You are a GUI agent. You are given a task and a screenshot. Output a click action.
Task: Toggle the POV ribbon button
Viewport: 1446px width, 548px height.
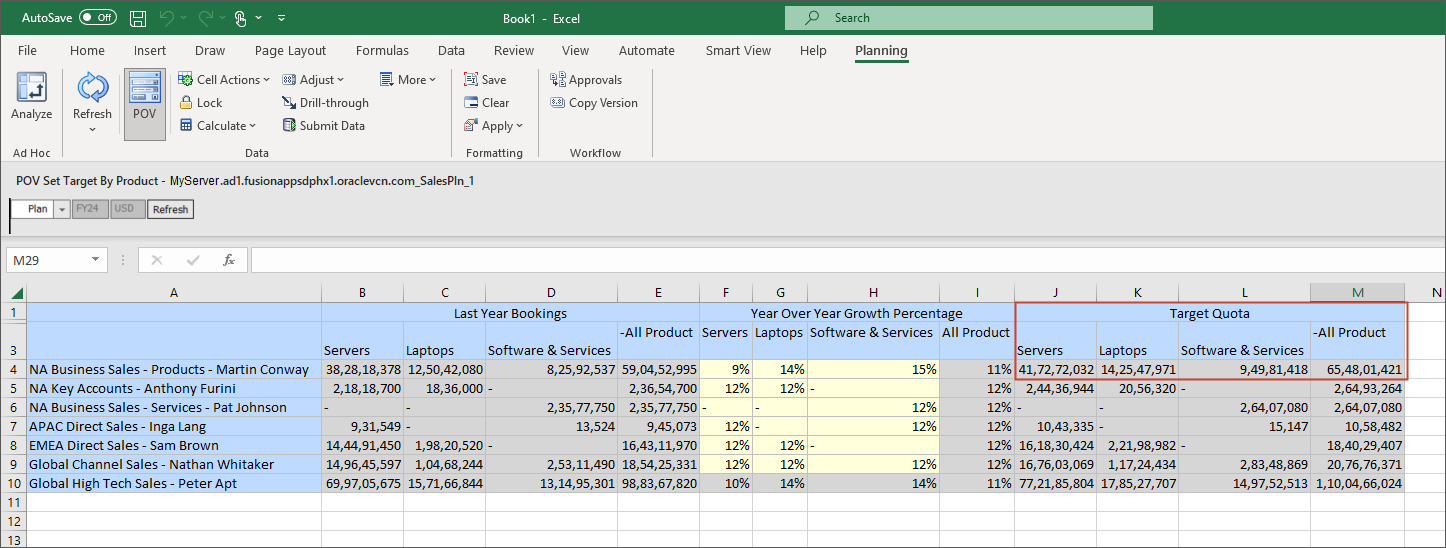point(145,96)
